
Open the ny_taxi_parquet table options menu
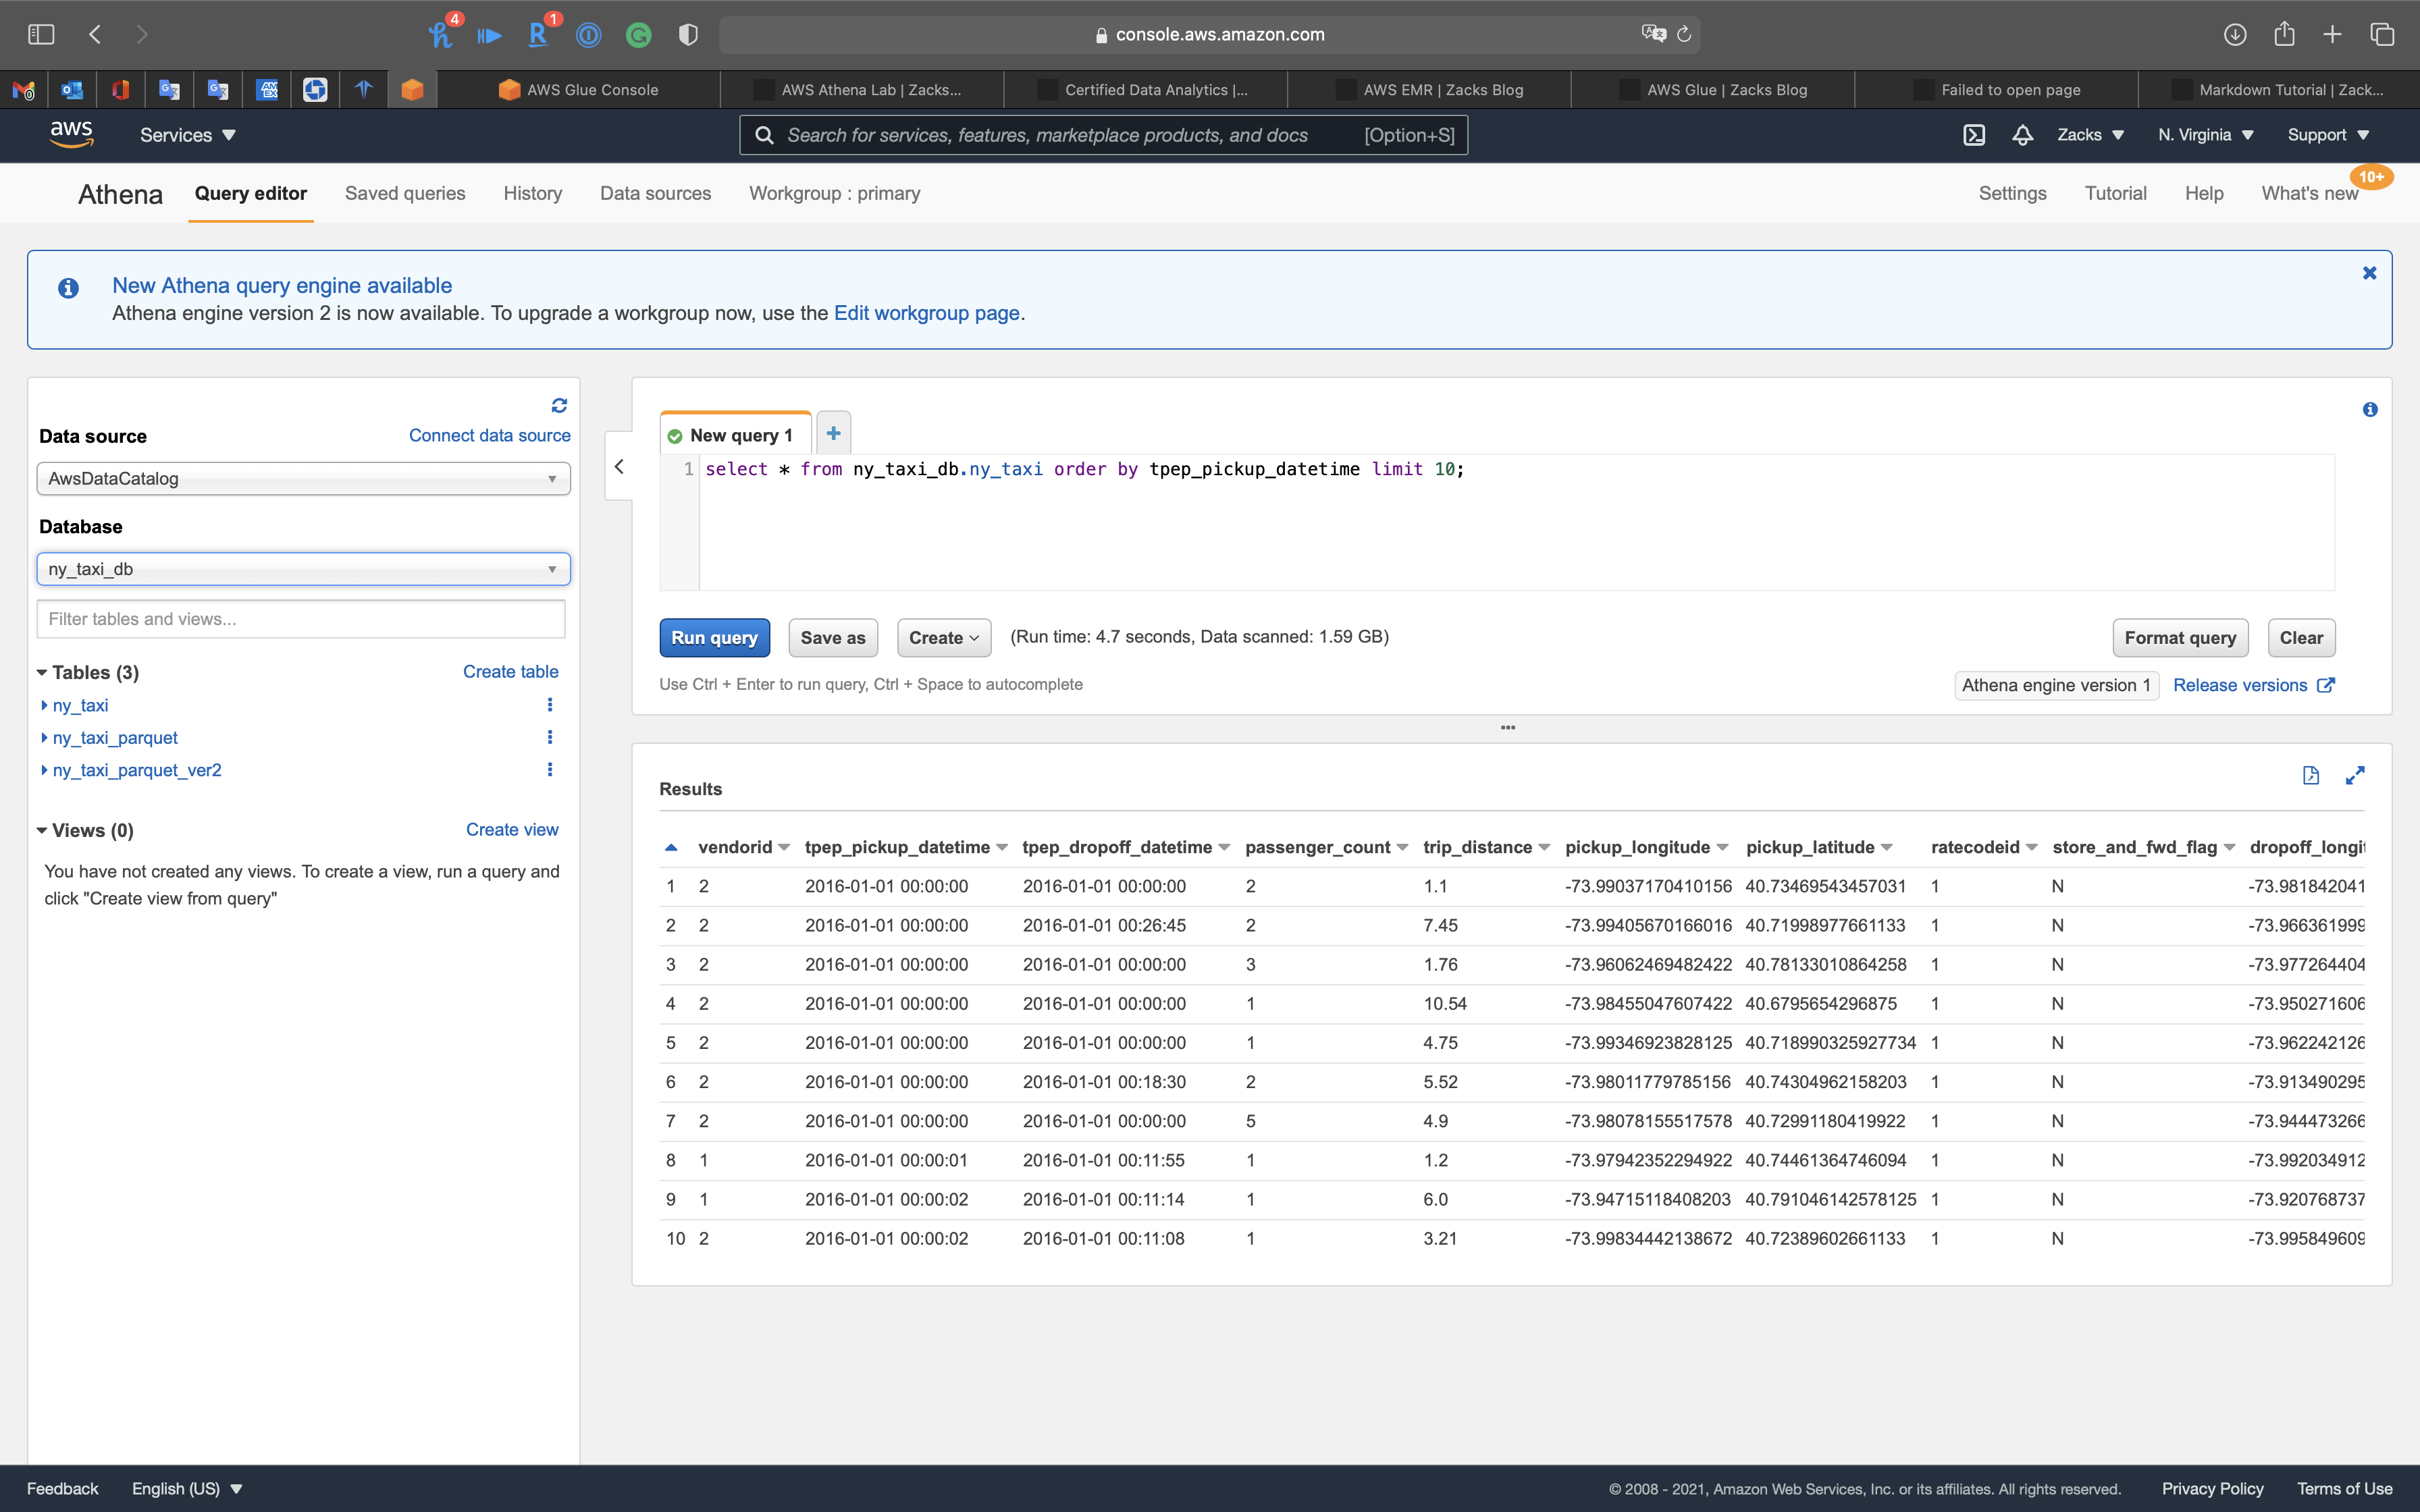click(550, 737)
